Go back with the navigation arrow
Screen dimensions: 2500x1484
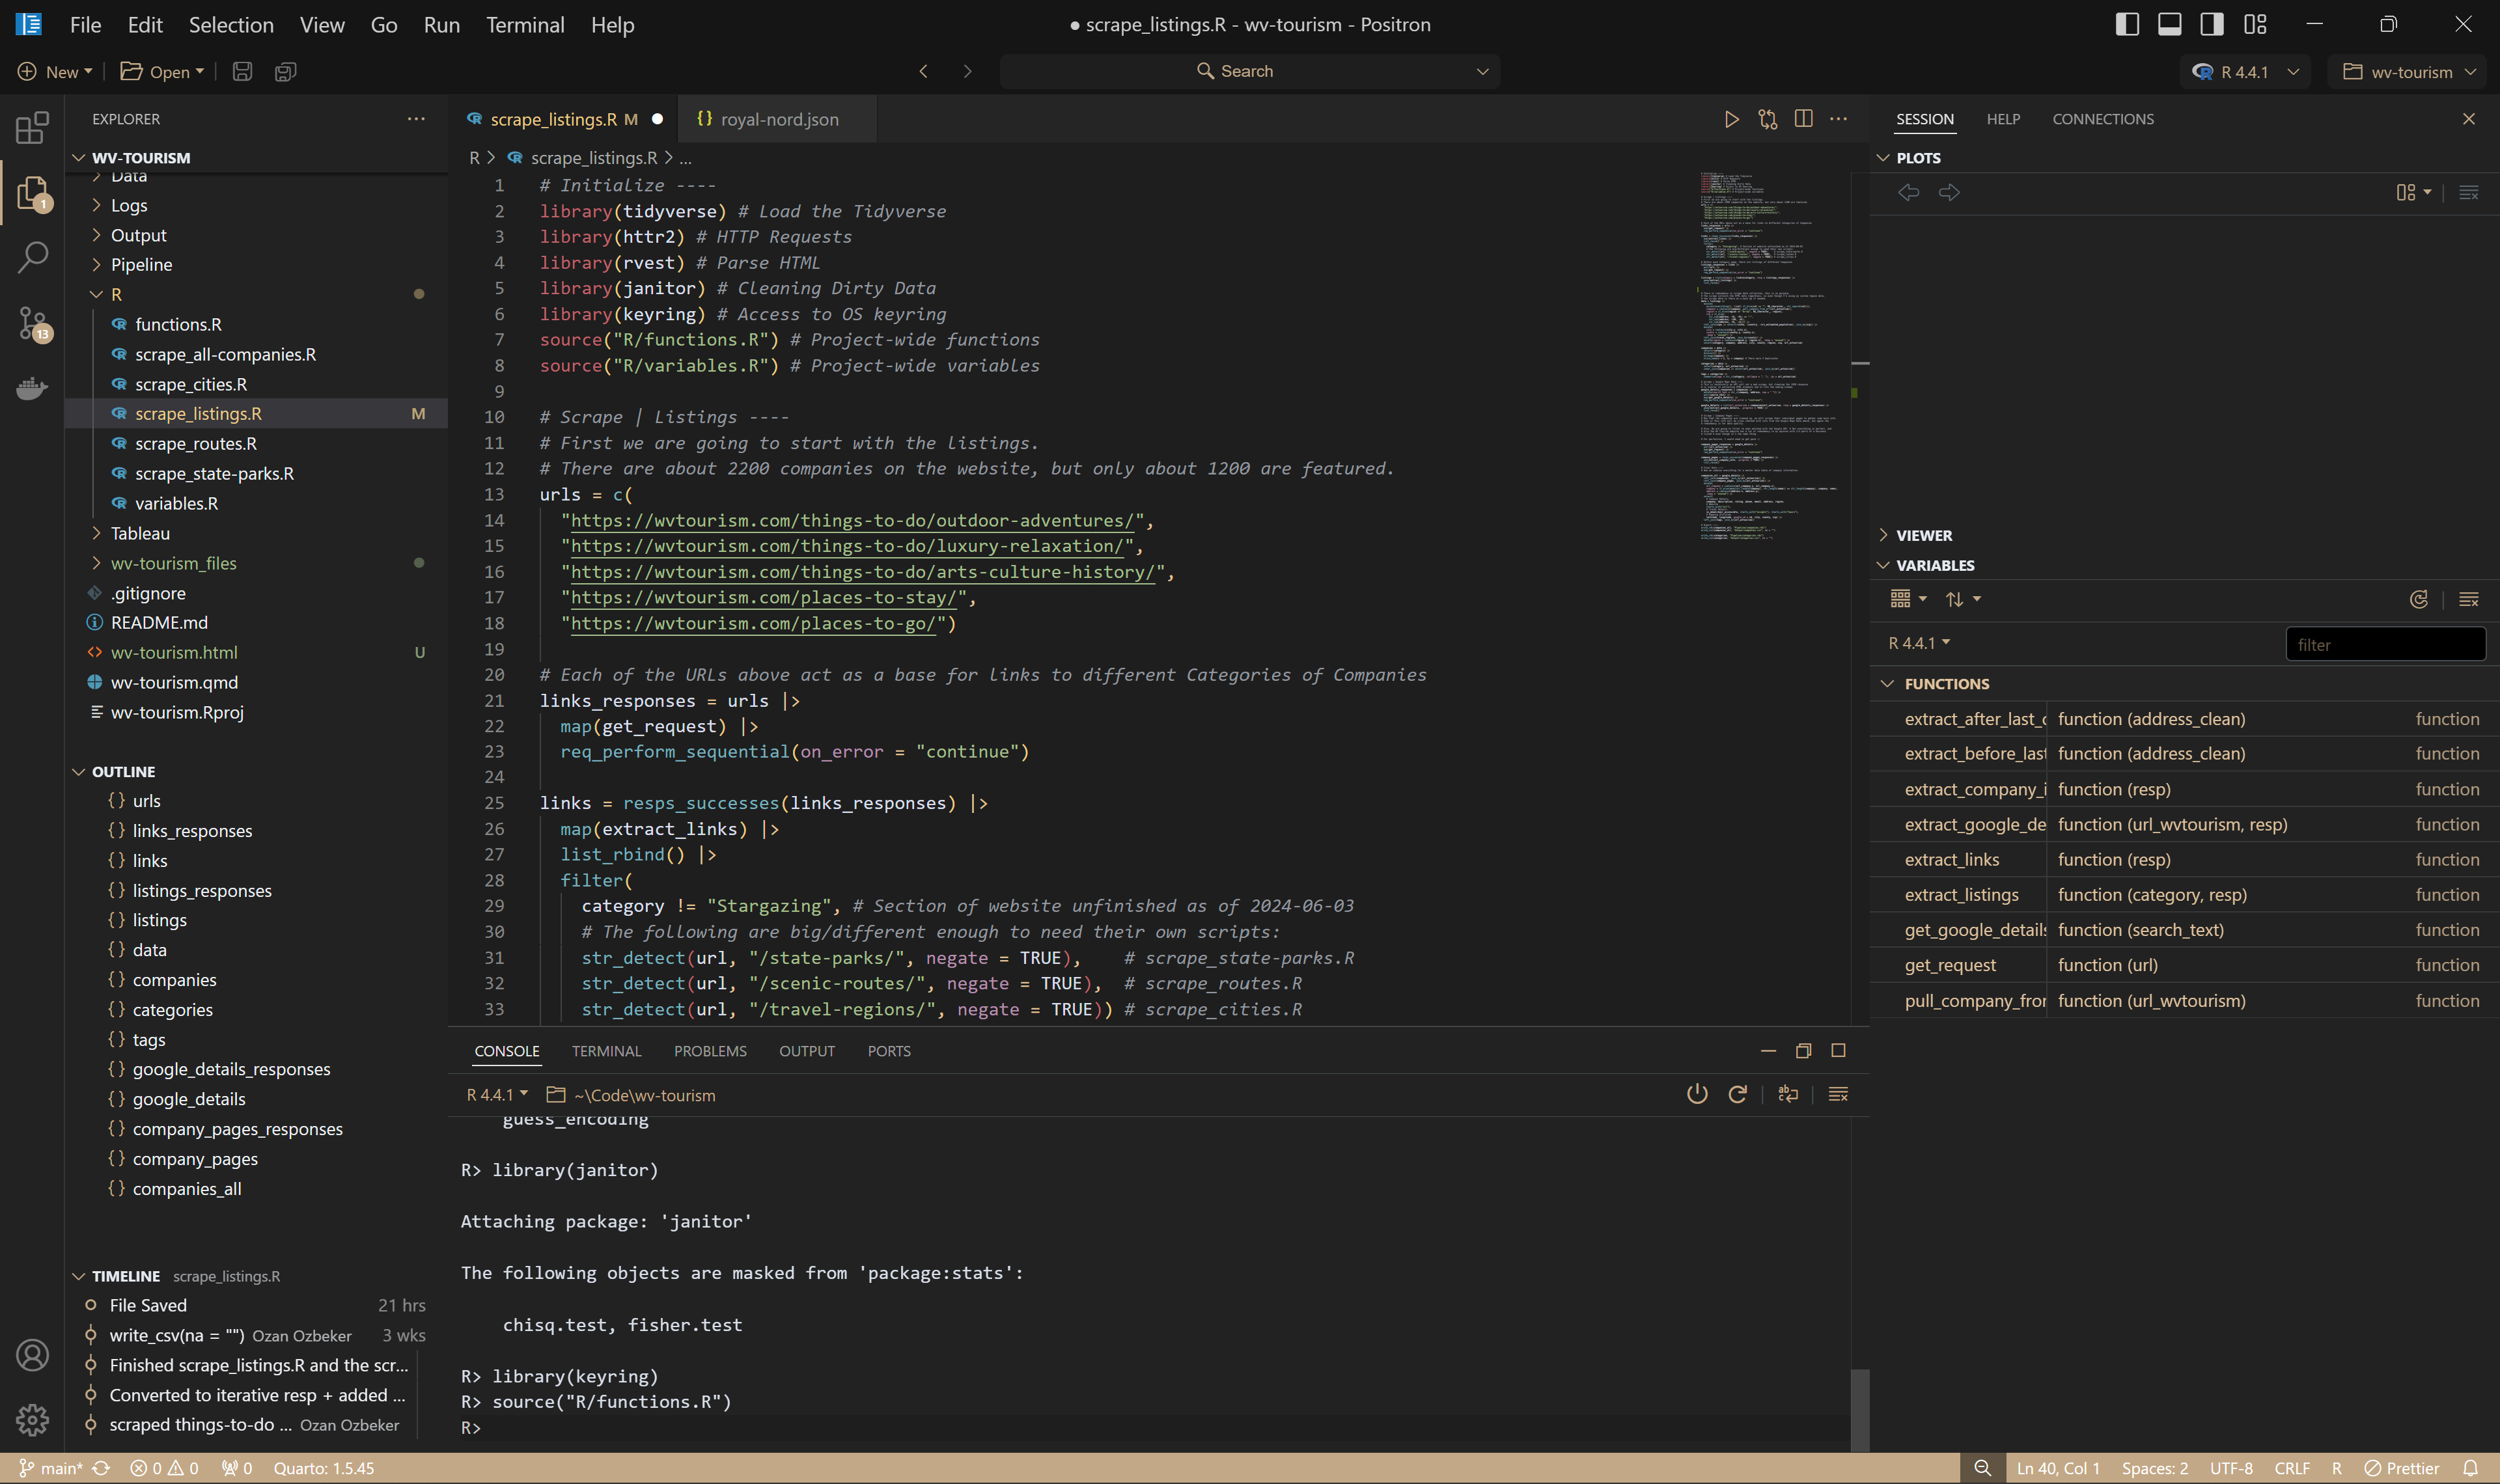click(x=923, y=71)
